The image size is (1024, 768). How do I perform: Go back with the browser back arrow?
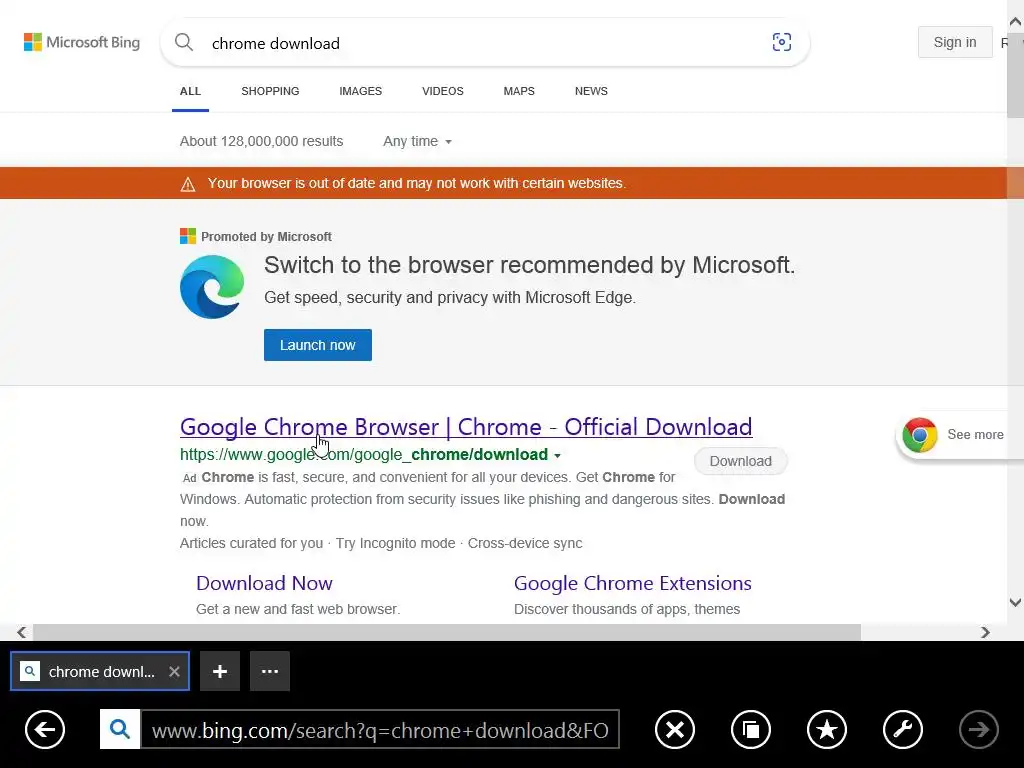coord(45,729)
